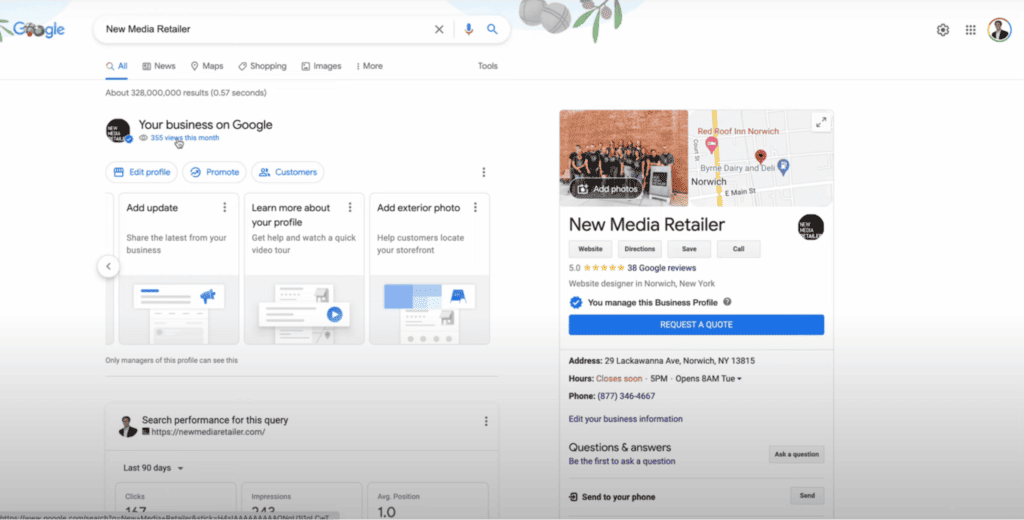Click the Impressions metric card
The width and height of the screenshot is (1024, 520).
click(x=302, y=501)
